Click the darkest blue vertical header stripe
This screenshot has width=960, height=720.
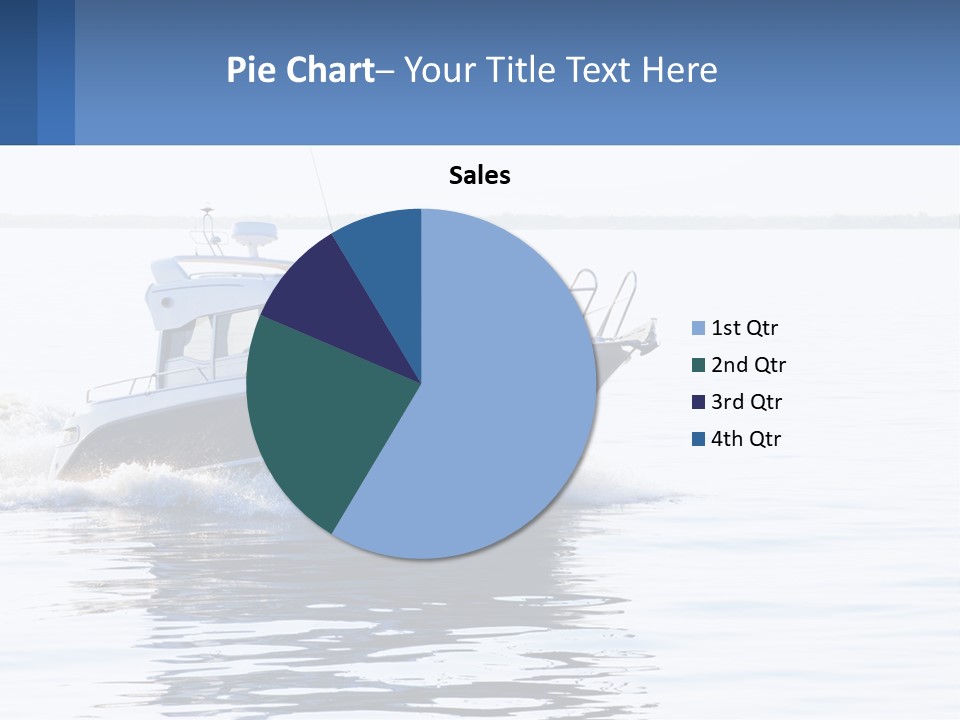18,72
